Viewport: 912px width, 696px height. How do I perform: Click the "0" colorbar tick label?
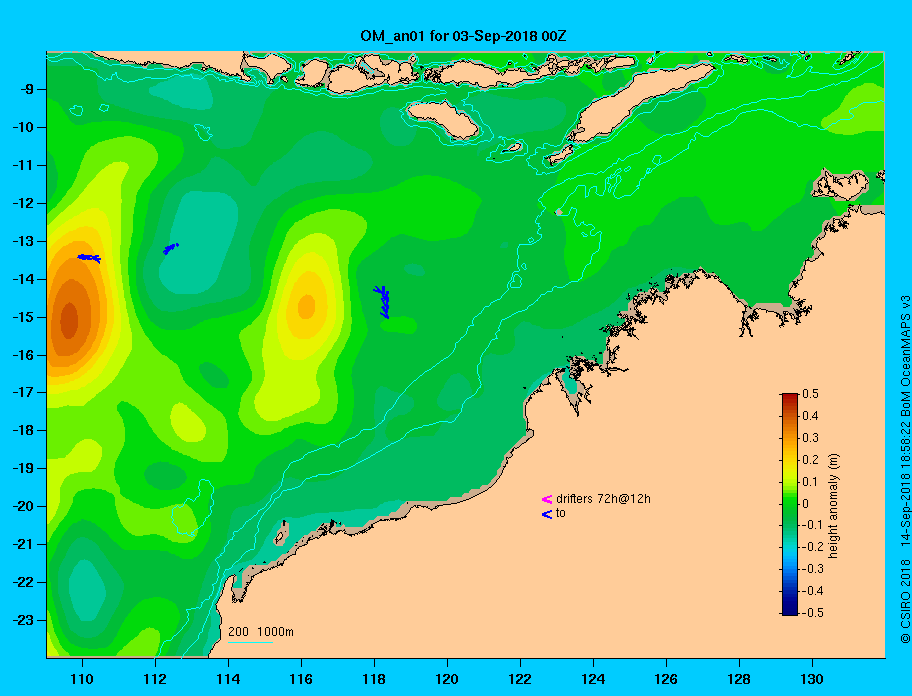click(x=806, y=504)
